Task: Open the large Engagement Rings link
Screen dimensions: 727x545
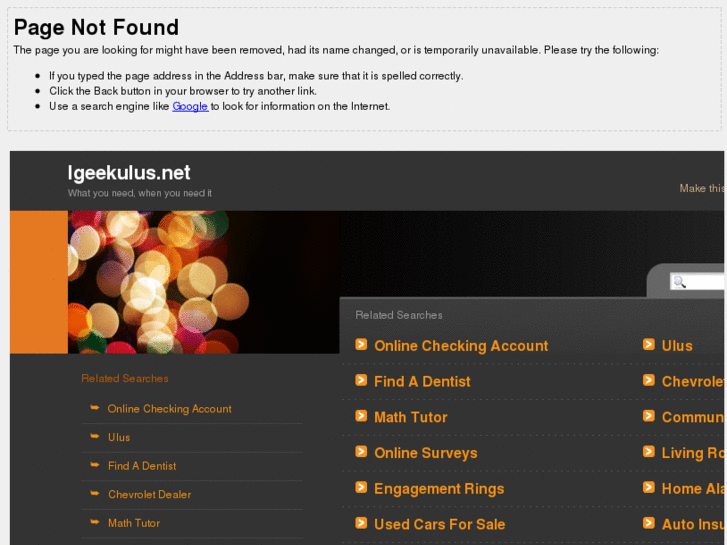Action: coord(439,489)
